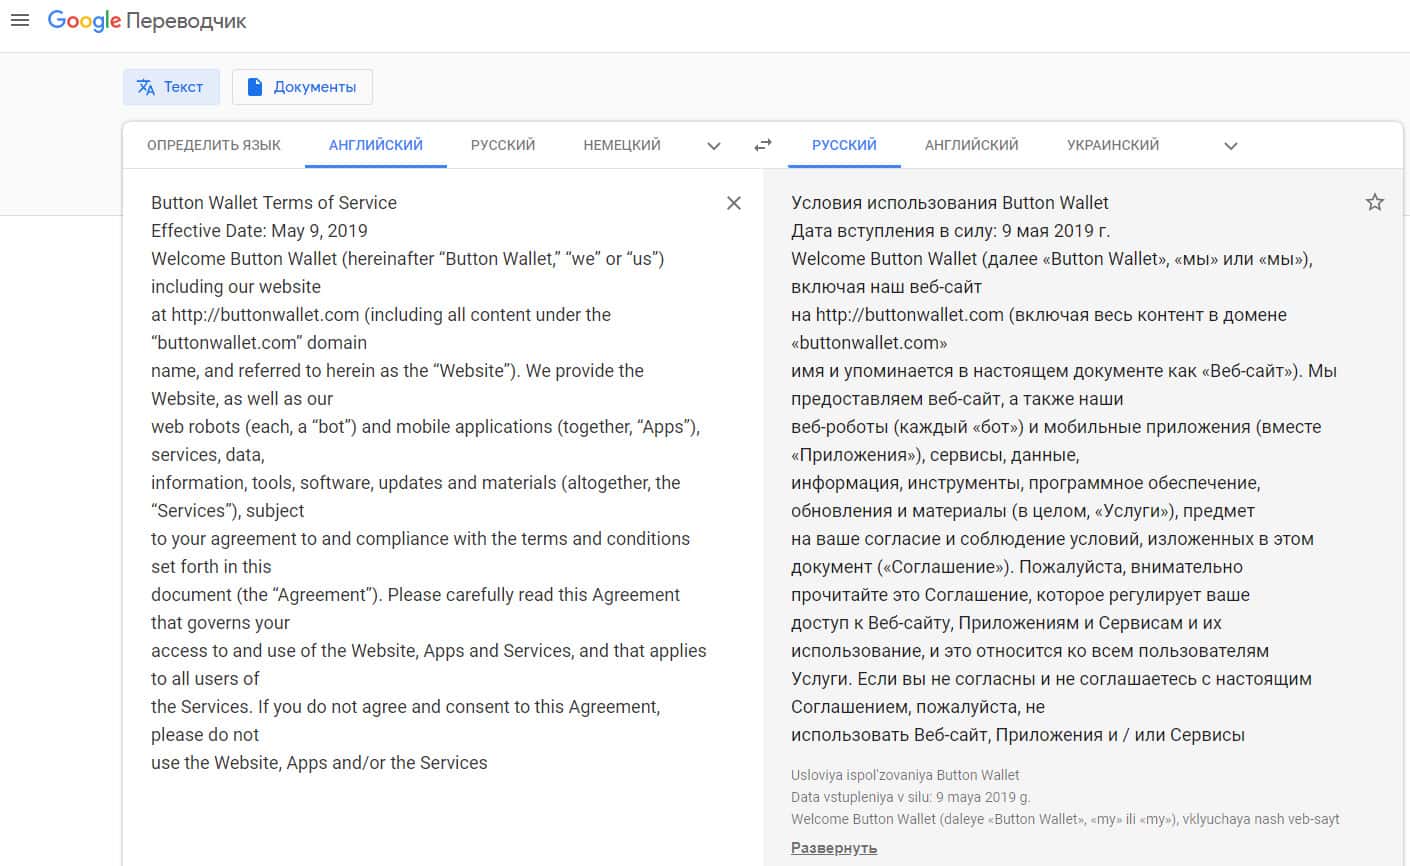
Task: Select АНГЛИЙСКИЙ as source language
Action: click(376, 145)
